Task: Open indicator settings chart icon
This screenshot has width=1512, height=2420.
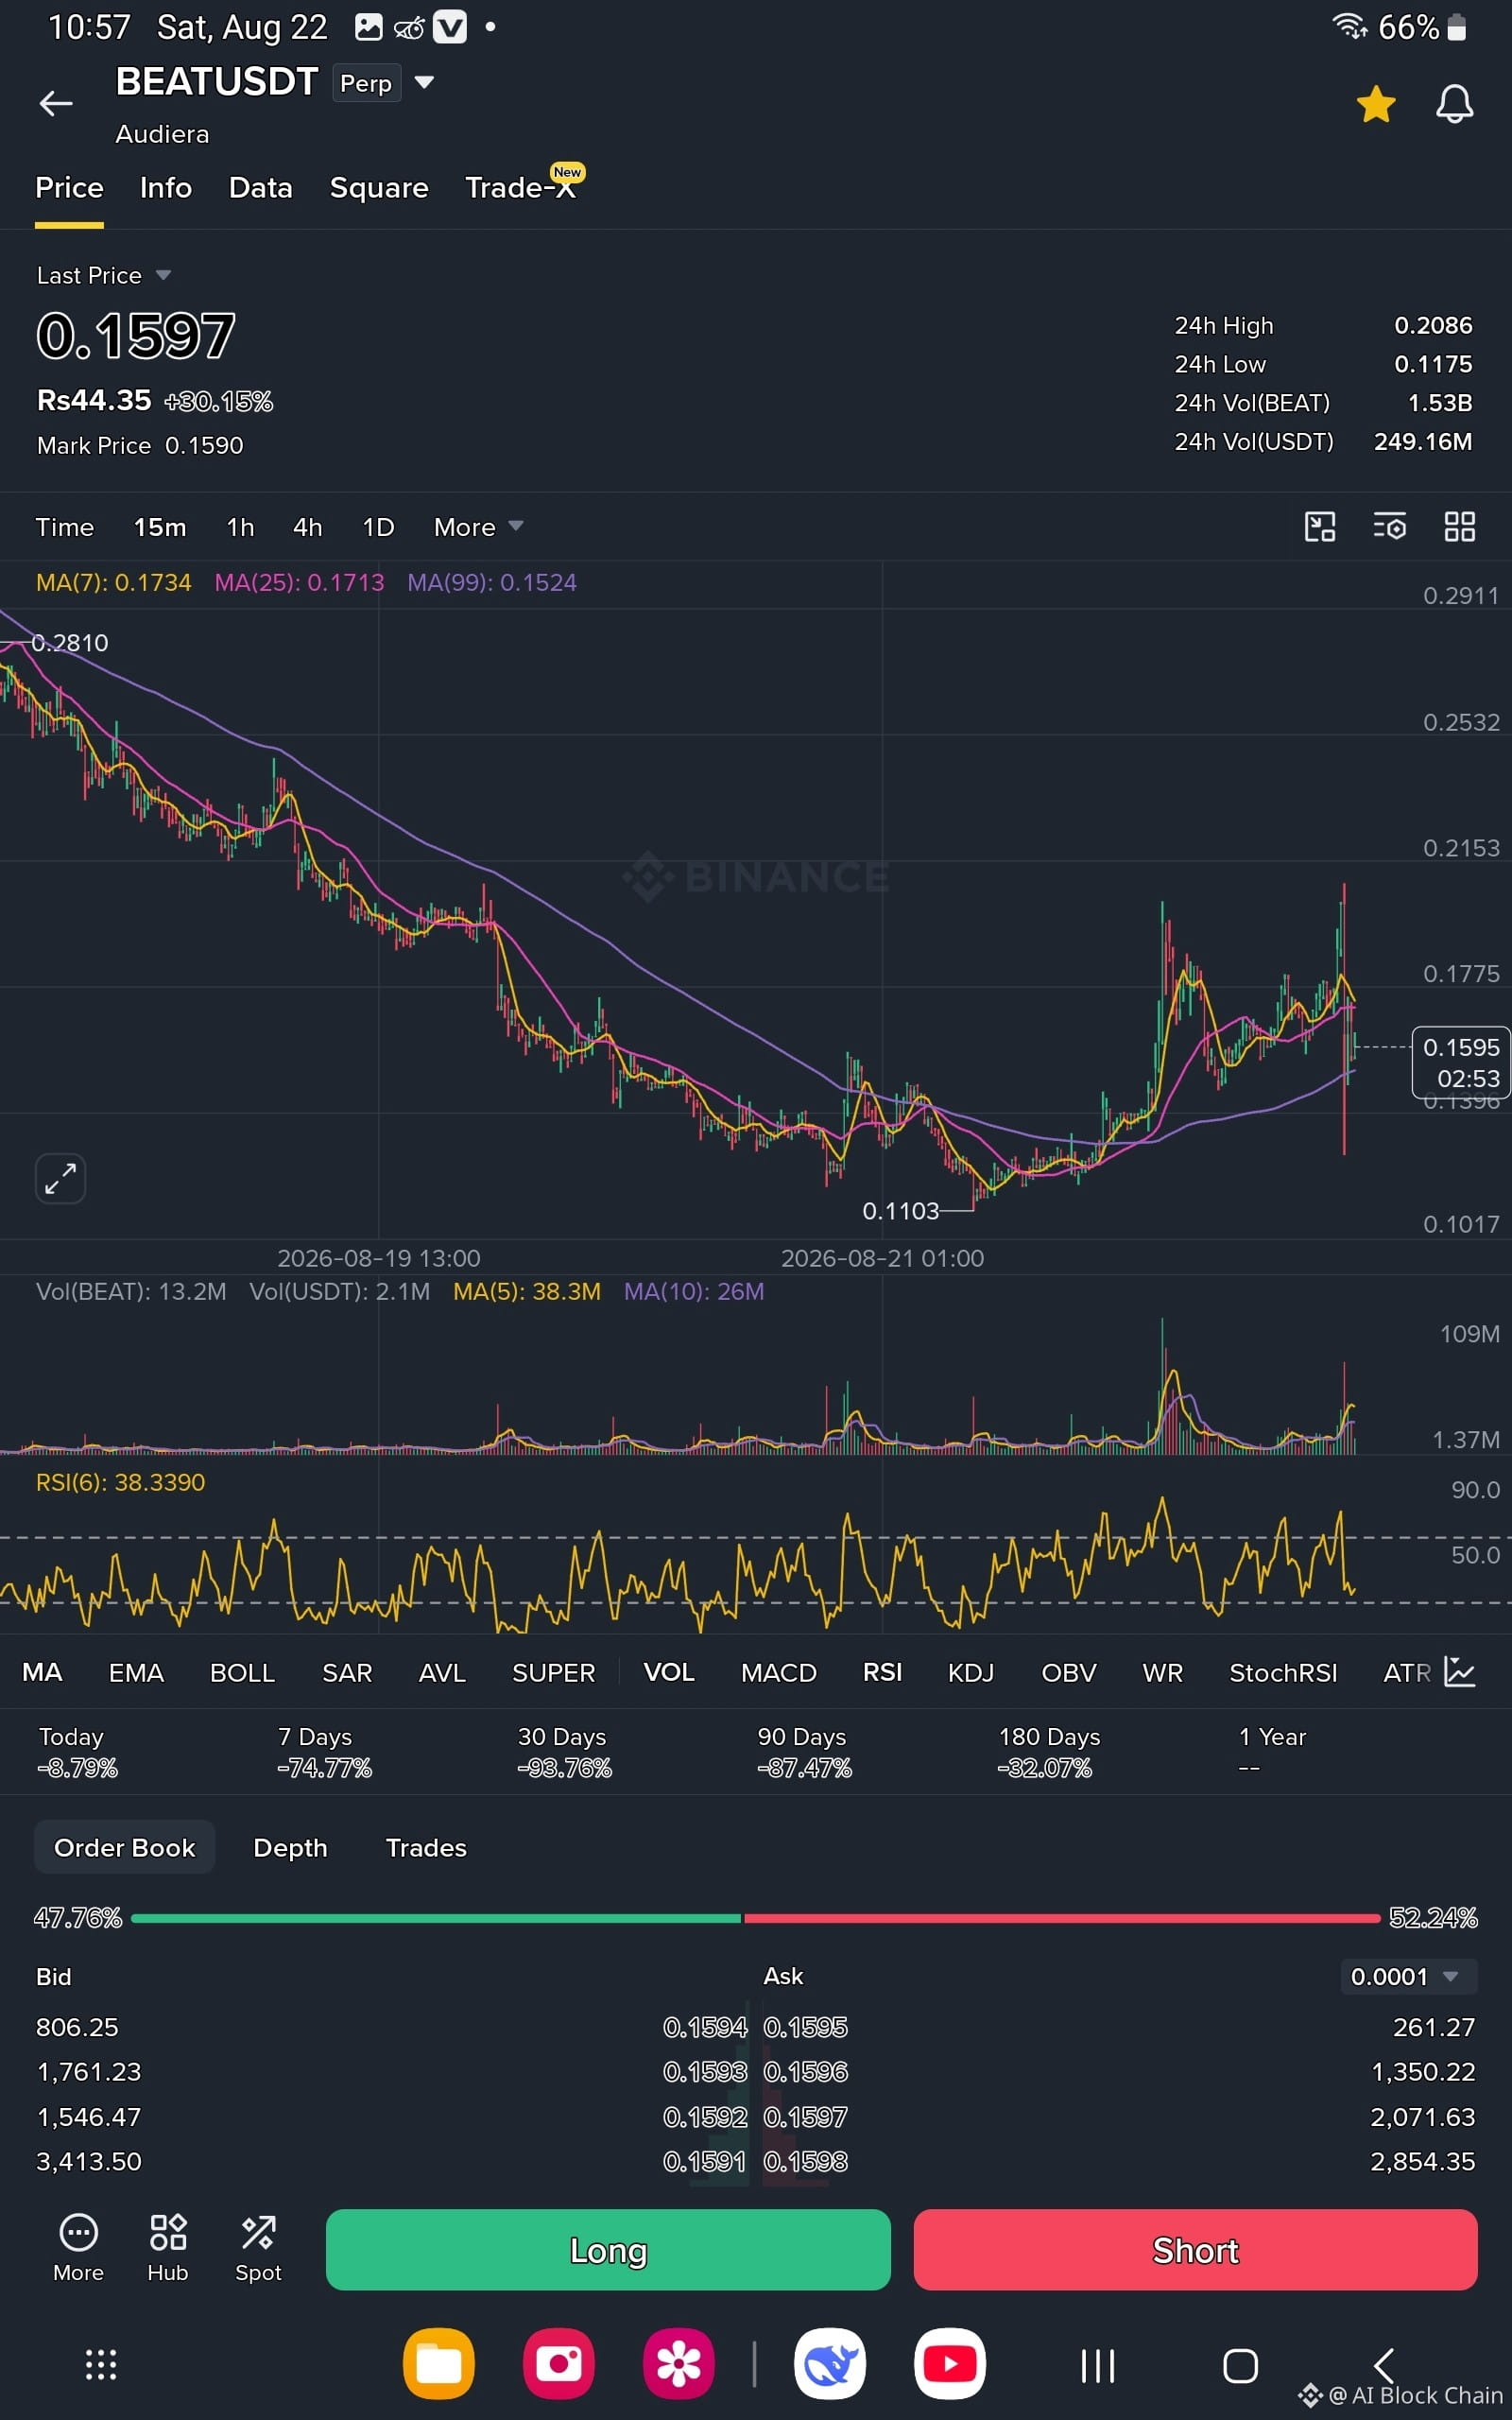Action: [1460, 1672]
